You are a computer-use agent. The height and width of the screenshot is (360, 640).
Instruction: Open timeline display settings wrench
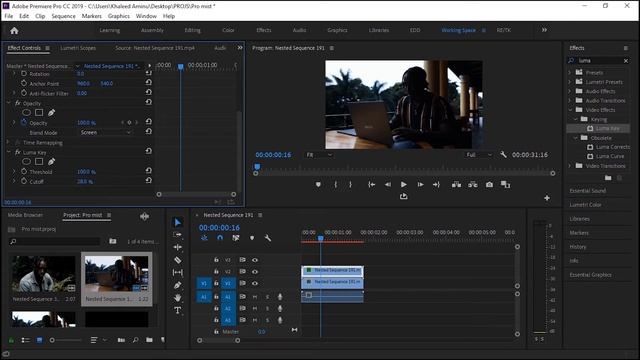[267, 238]
